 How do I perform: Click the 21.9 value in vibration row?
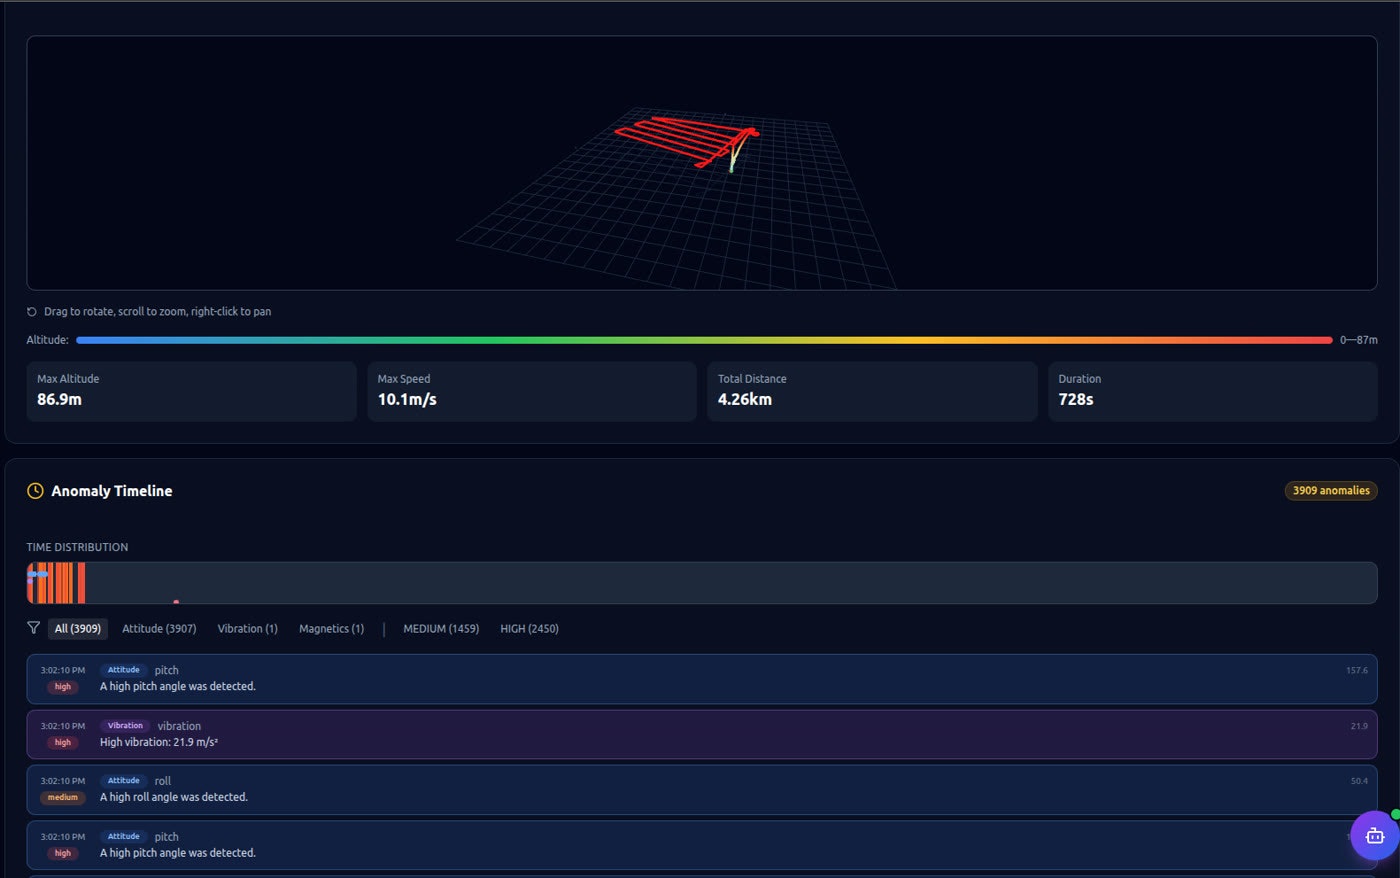pos(1359,726)
